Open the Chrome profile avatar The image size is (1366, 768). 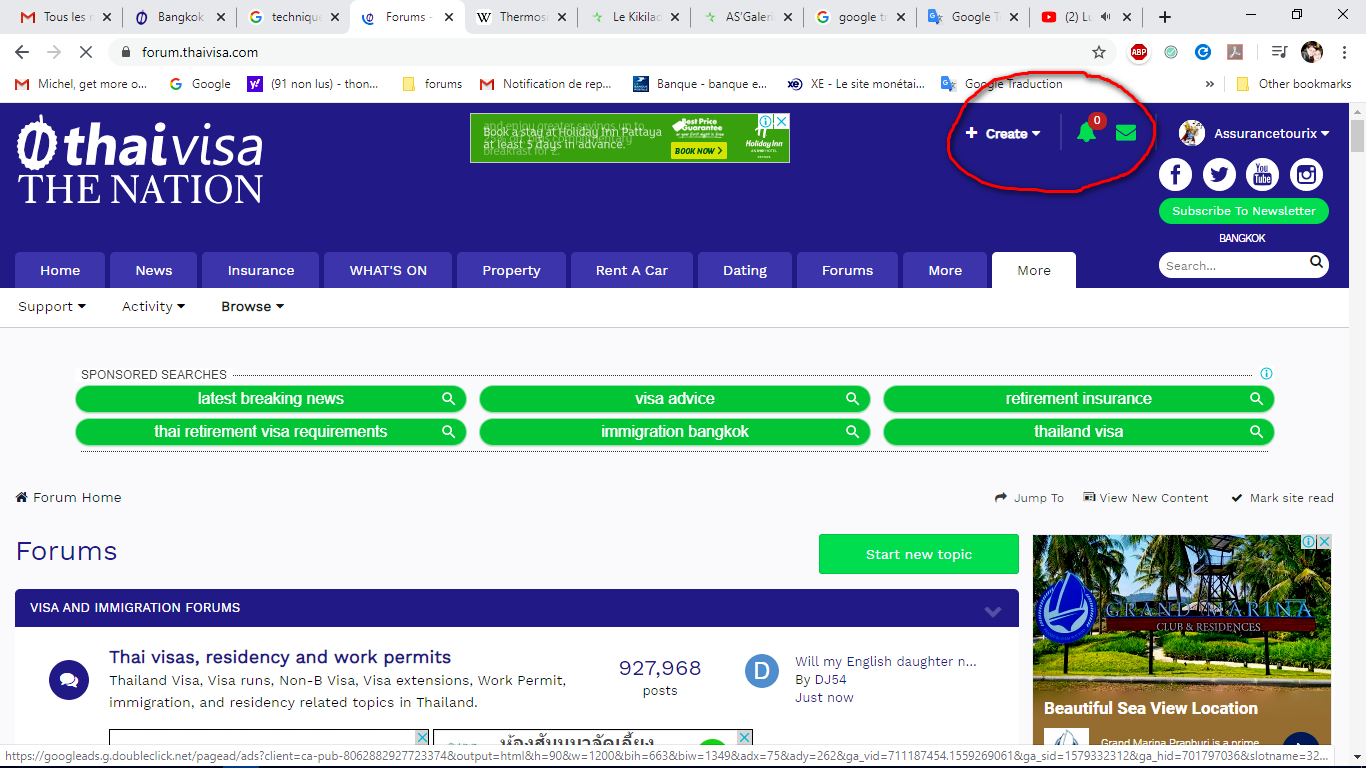pos(1312,52)
